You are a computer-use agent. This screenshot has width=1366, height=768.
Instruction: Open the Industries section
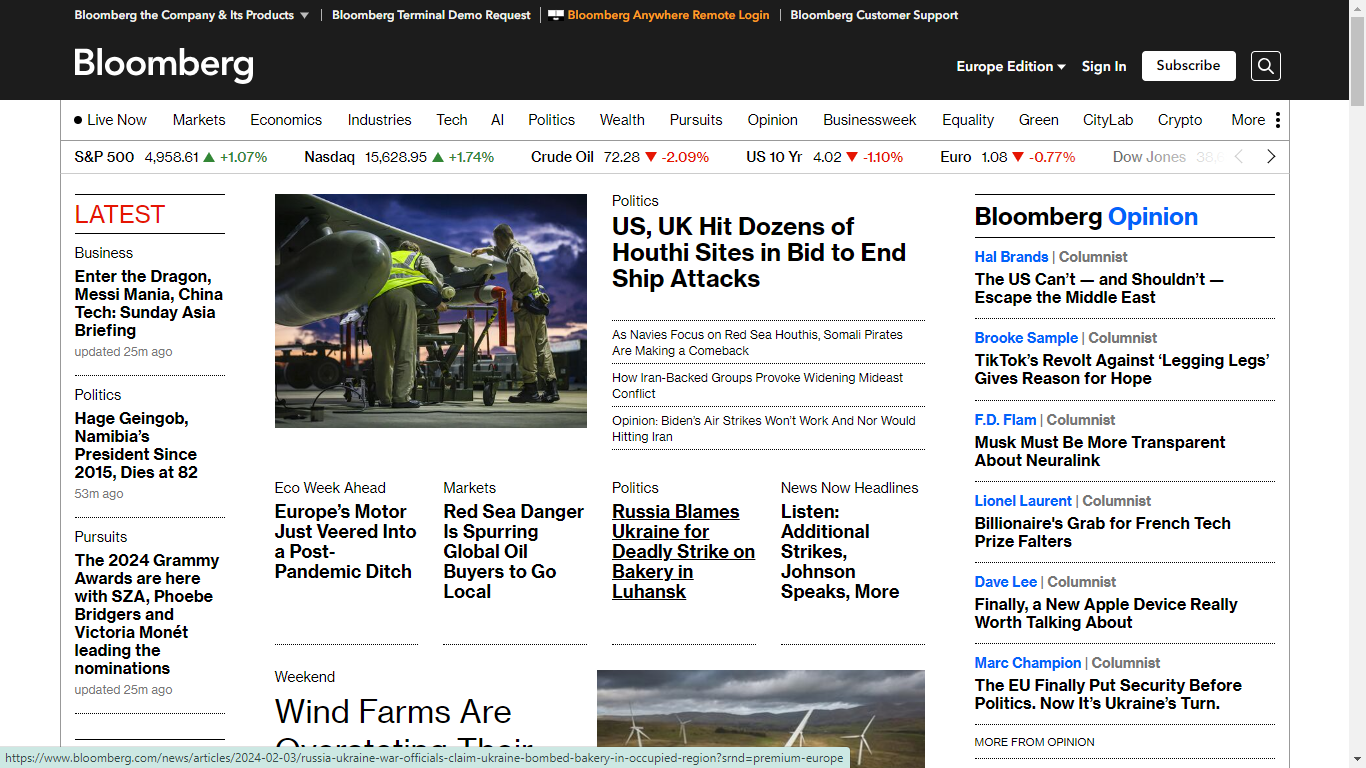(x=379, y=120)
